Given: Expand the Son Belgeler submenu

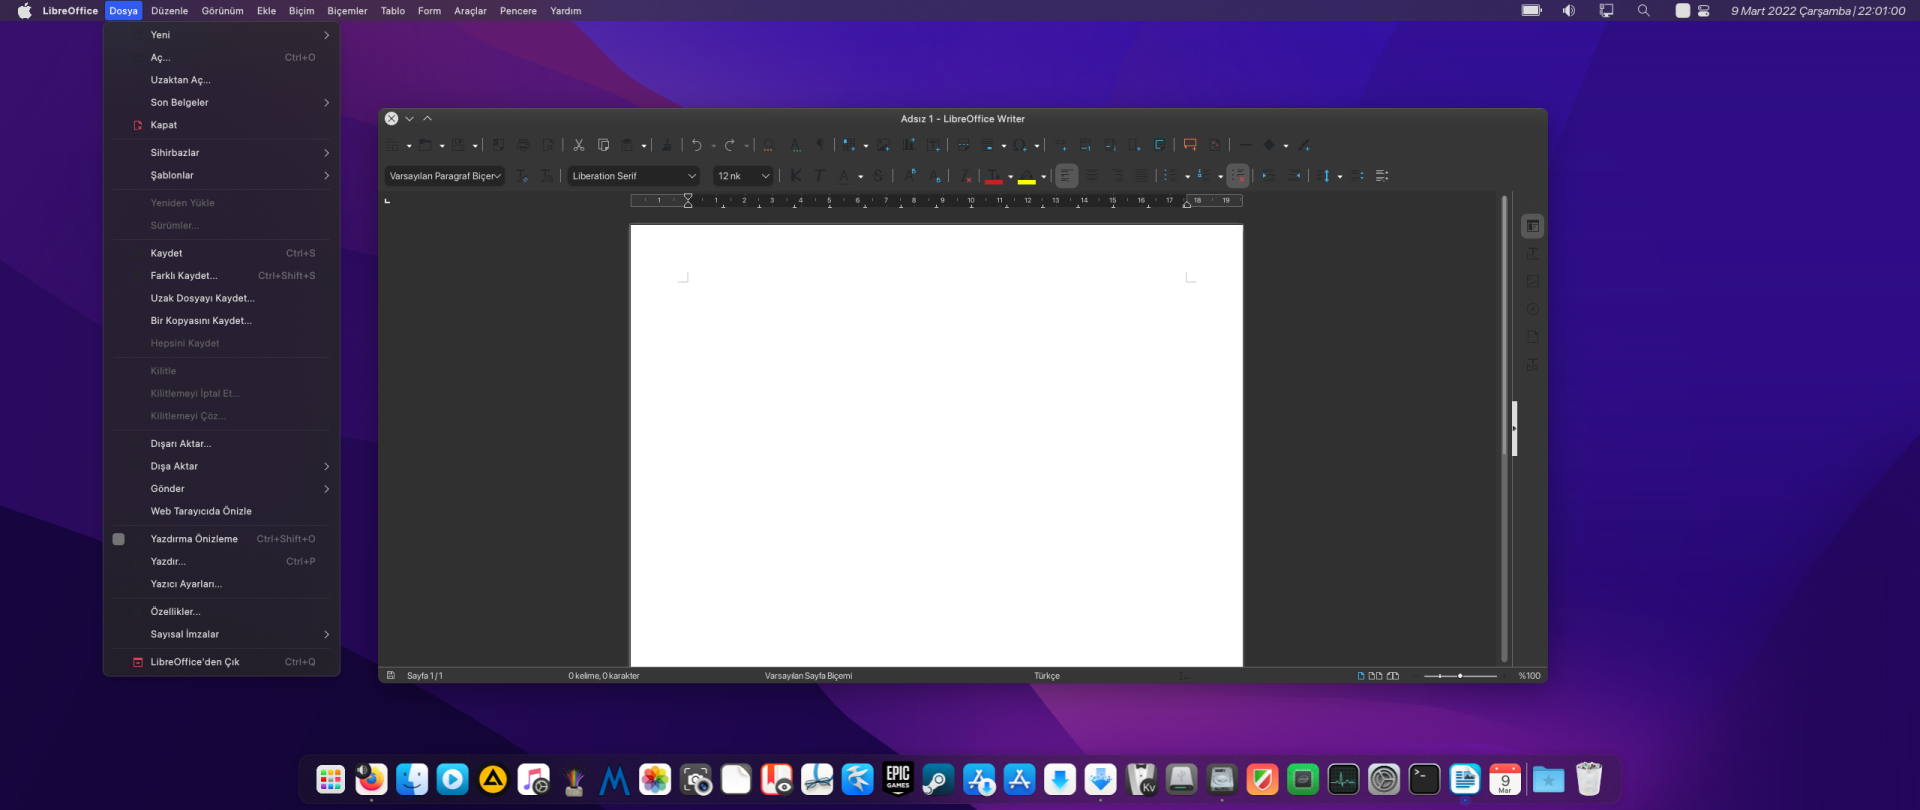Looking at the screenshot, I should tap(221, 103).
